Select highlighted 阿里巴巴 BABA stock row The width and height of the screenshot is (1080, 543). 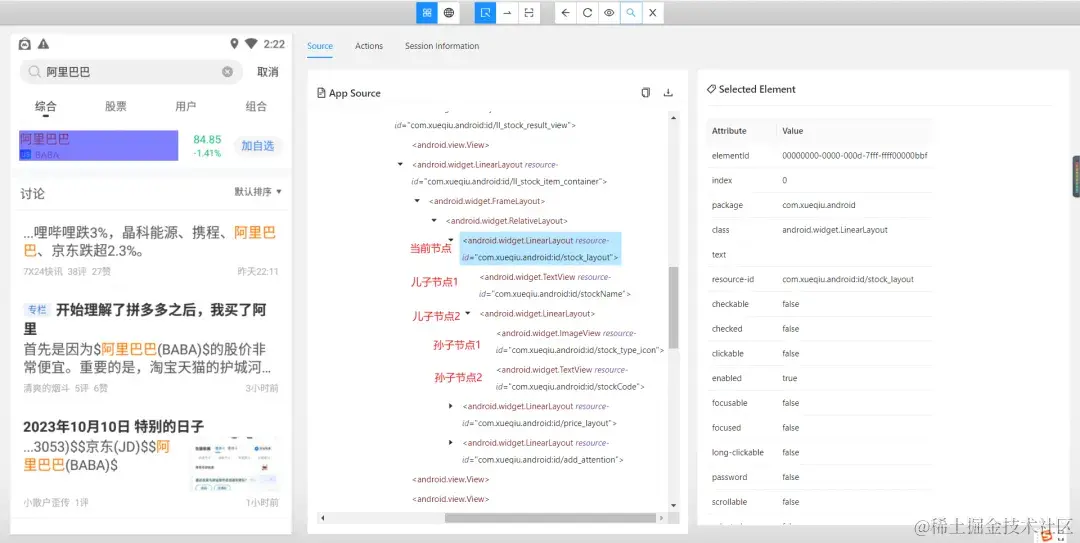coord(98,145)
